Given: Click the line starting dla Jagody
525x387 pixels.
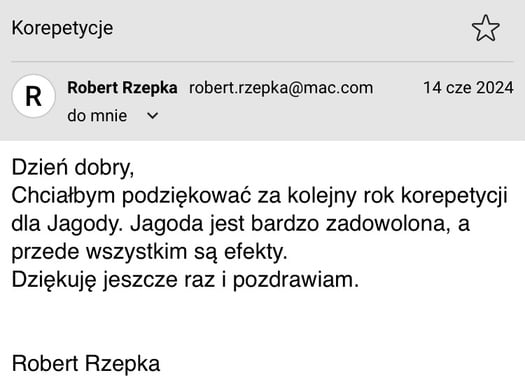Looking at the screenshot, I should pos(241,224).
